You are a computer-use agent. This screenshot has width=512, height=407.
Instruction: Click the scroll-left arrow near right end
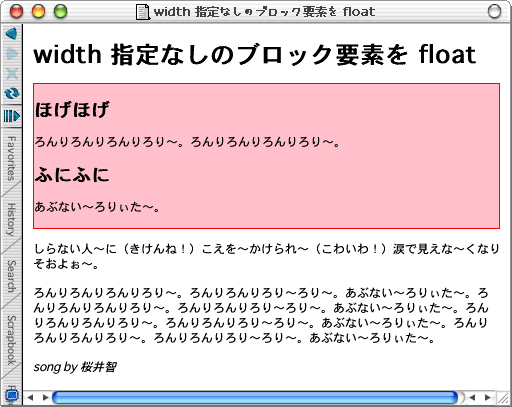(x=472, y=397)
